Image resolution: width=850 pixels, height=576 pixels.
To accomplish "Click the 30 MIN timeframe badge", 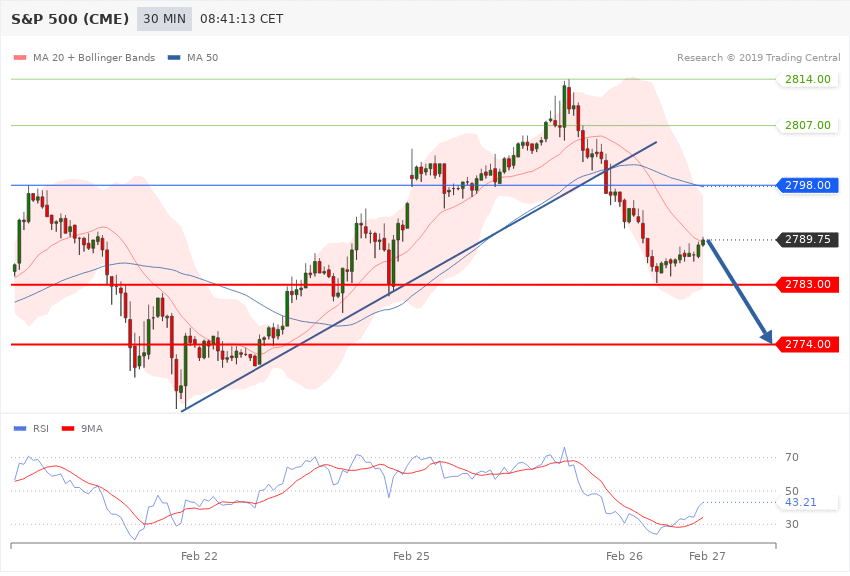I will click(x=164, y=19).
